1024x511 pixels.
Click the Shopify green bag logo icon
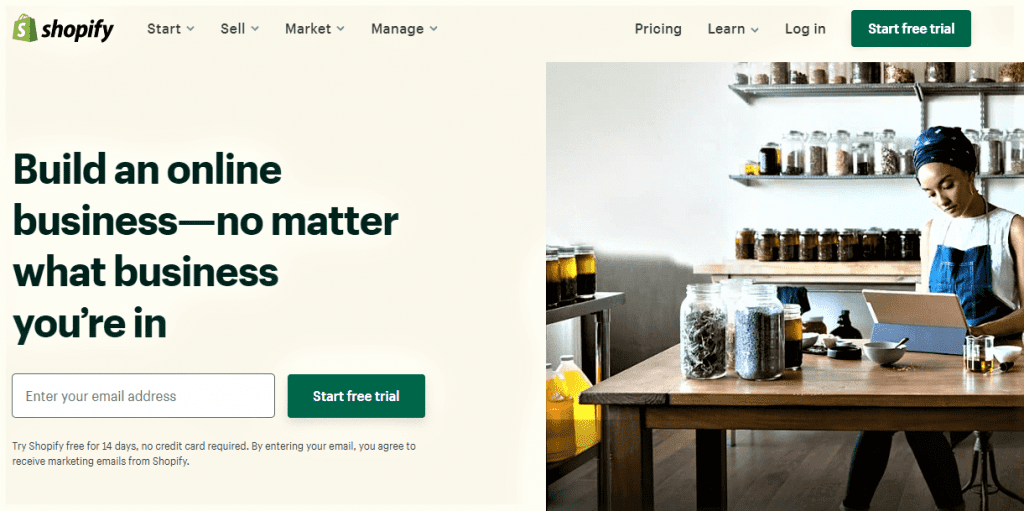click(x=25, y=28)
